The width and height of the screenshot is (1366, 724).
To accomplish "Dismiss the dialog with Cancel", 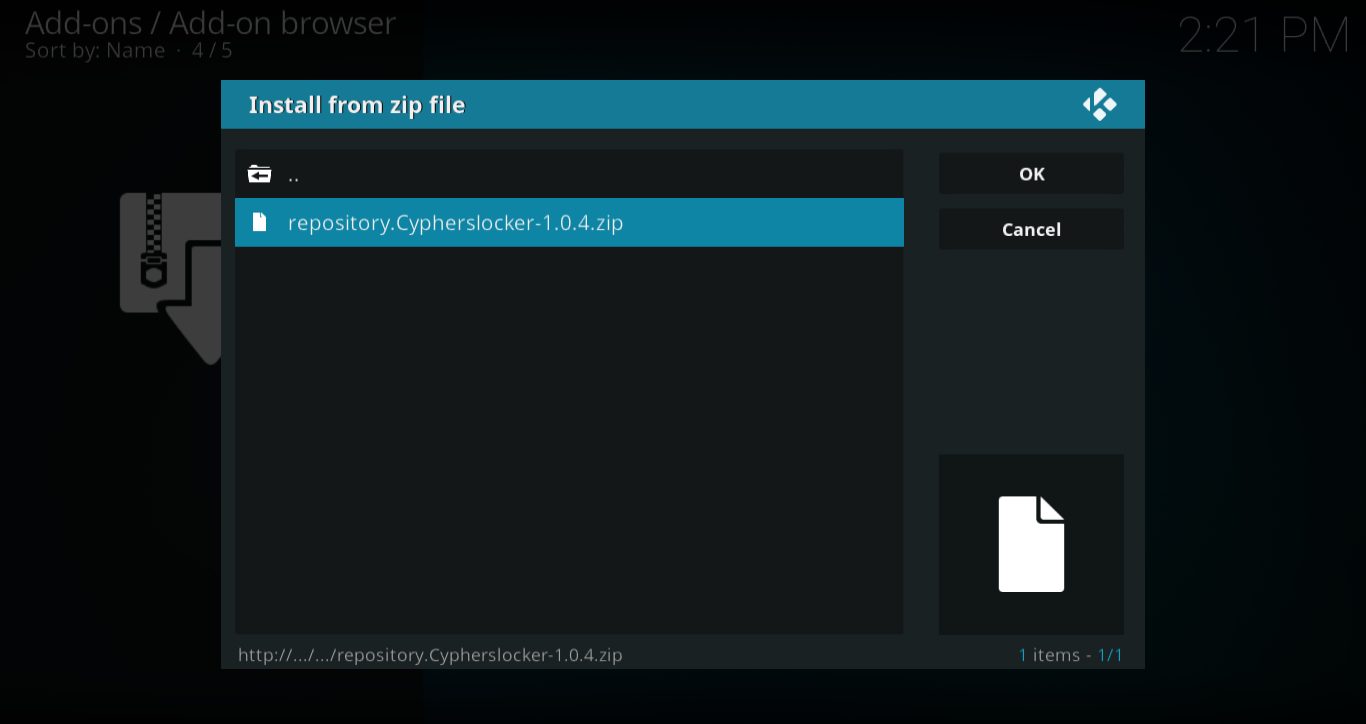I will (x=1031, y=230).
